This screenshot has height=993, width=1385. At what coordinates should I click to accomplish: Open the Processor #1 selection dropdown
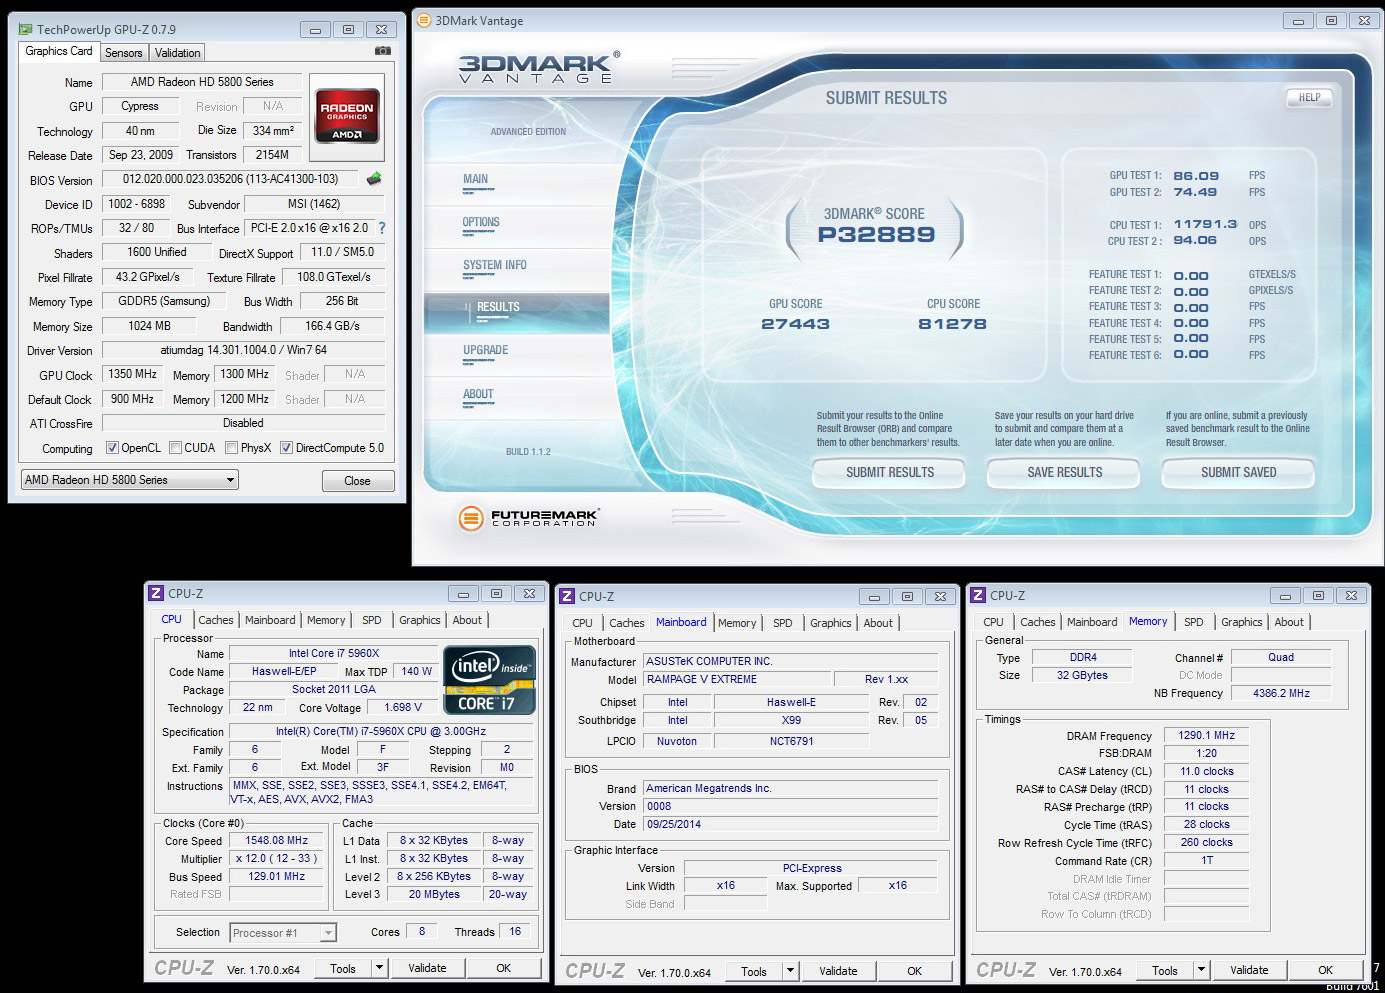(283, 933)
